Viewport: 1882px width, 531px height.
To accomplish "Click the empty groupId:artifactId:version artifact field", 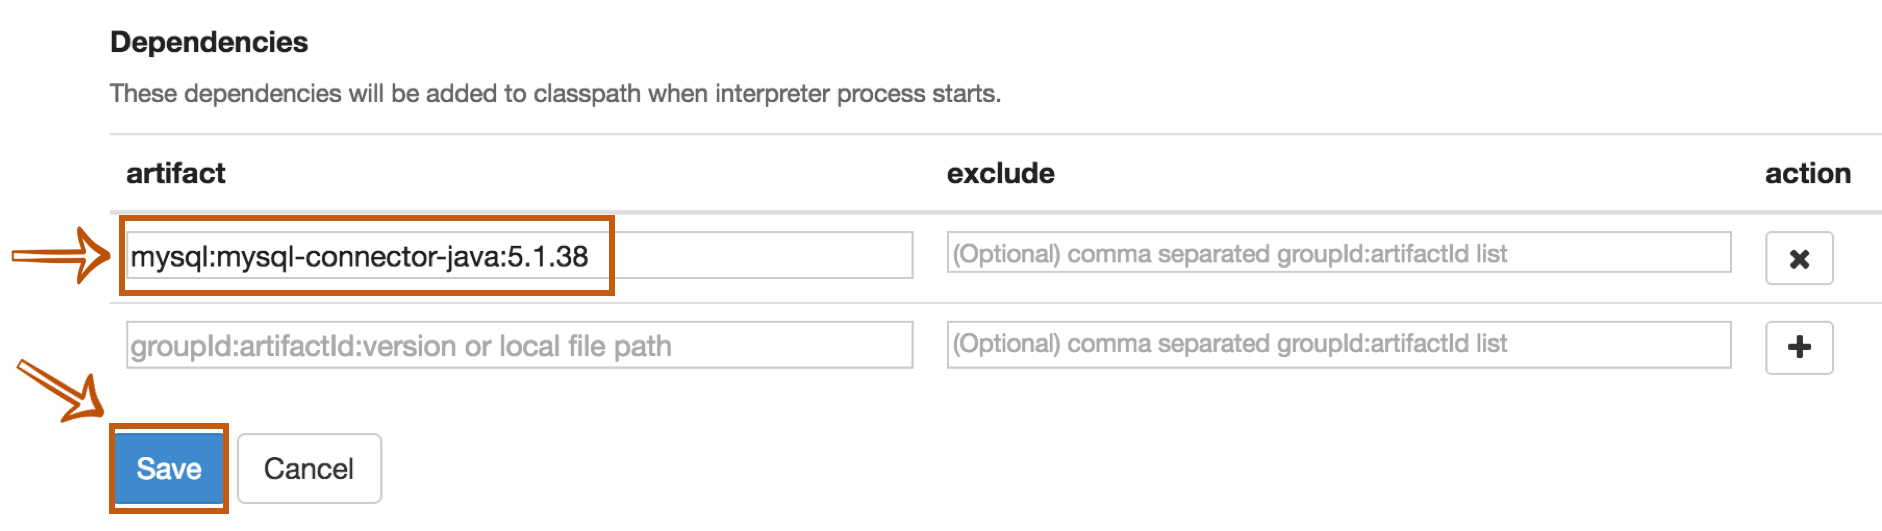I will [518, 345].
